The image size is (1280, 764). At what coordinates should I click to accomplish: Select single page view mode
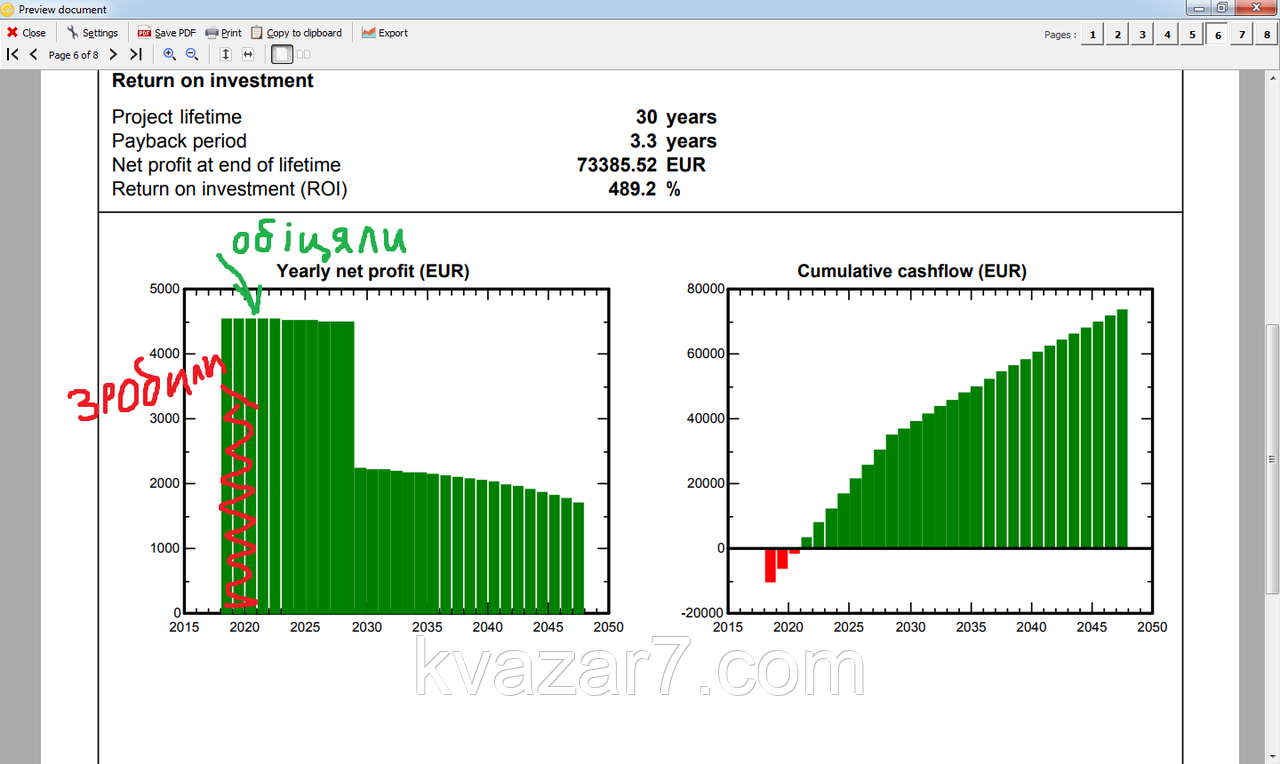[x=281, y=54]
